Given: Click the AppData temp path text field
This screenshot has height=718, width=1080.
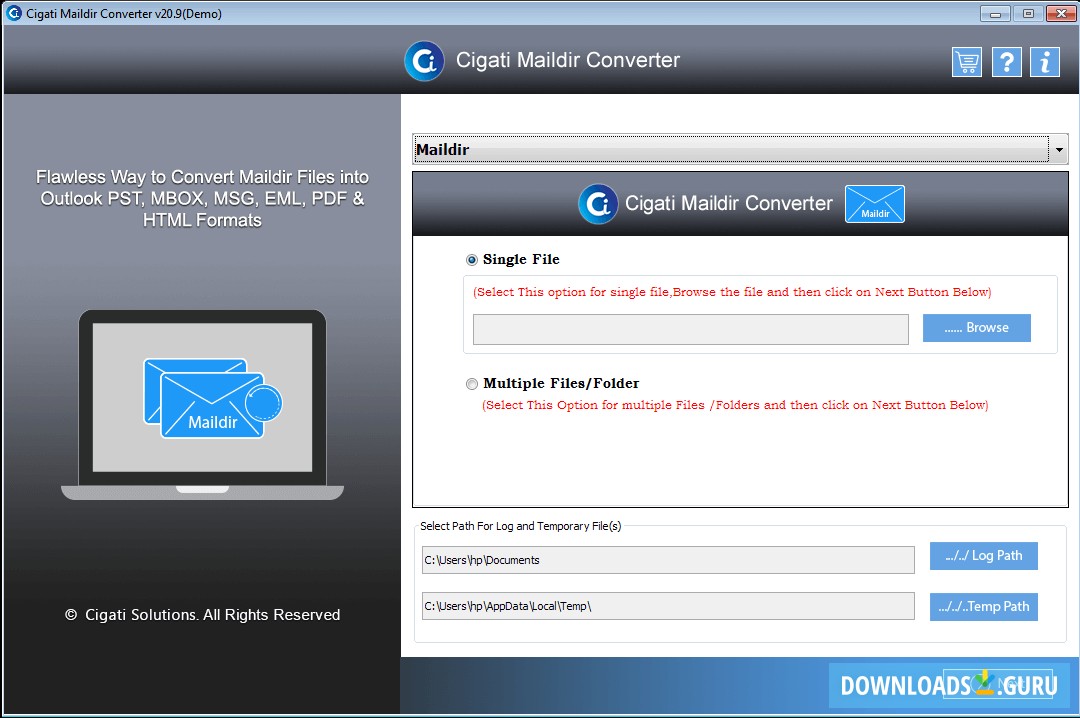Looking at the screenshot, I should (668, 606).
